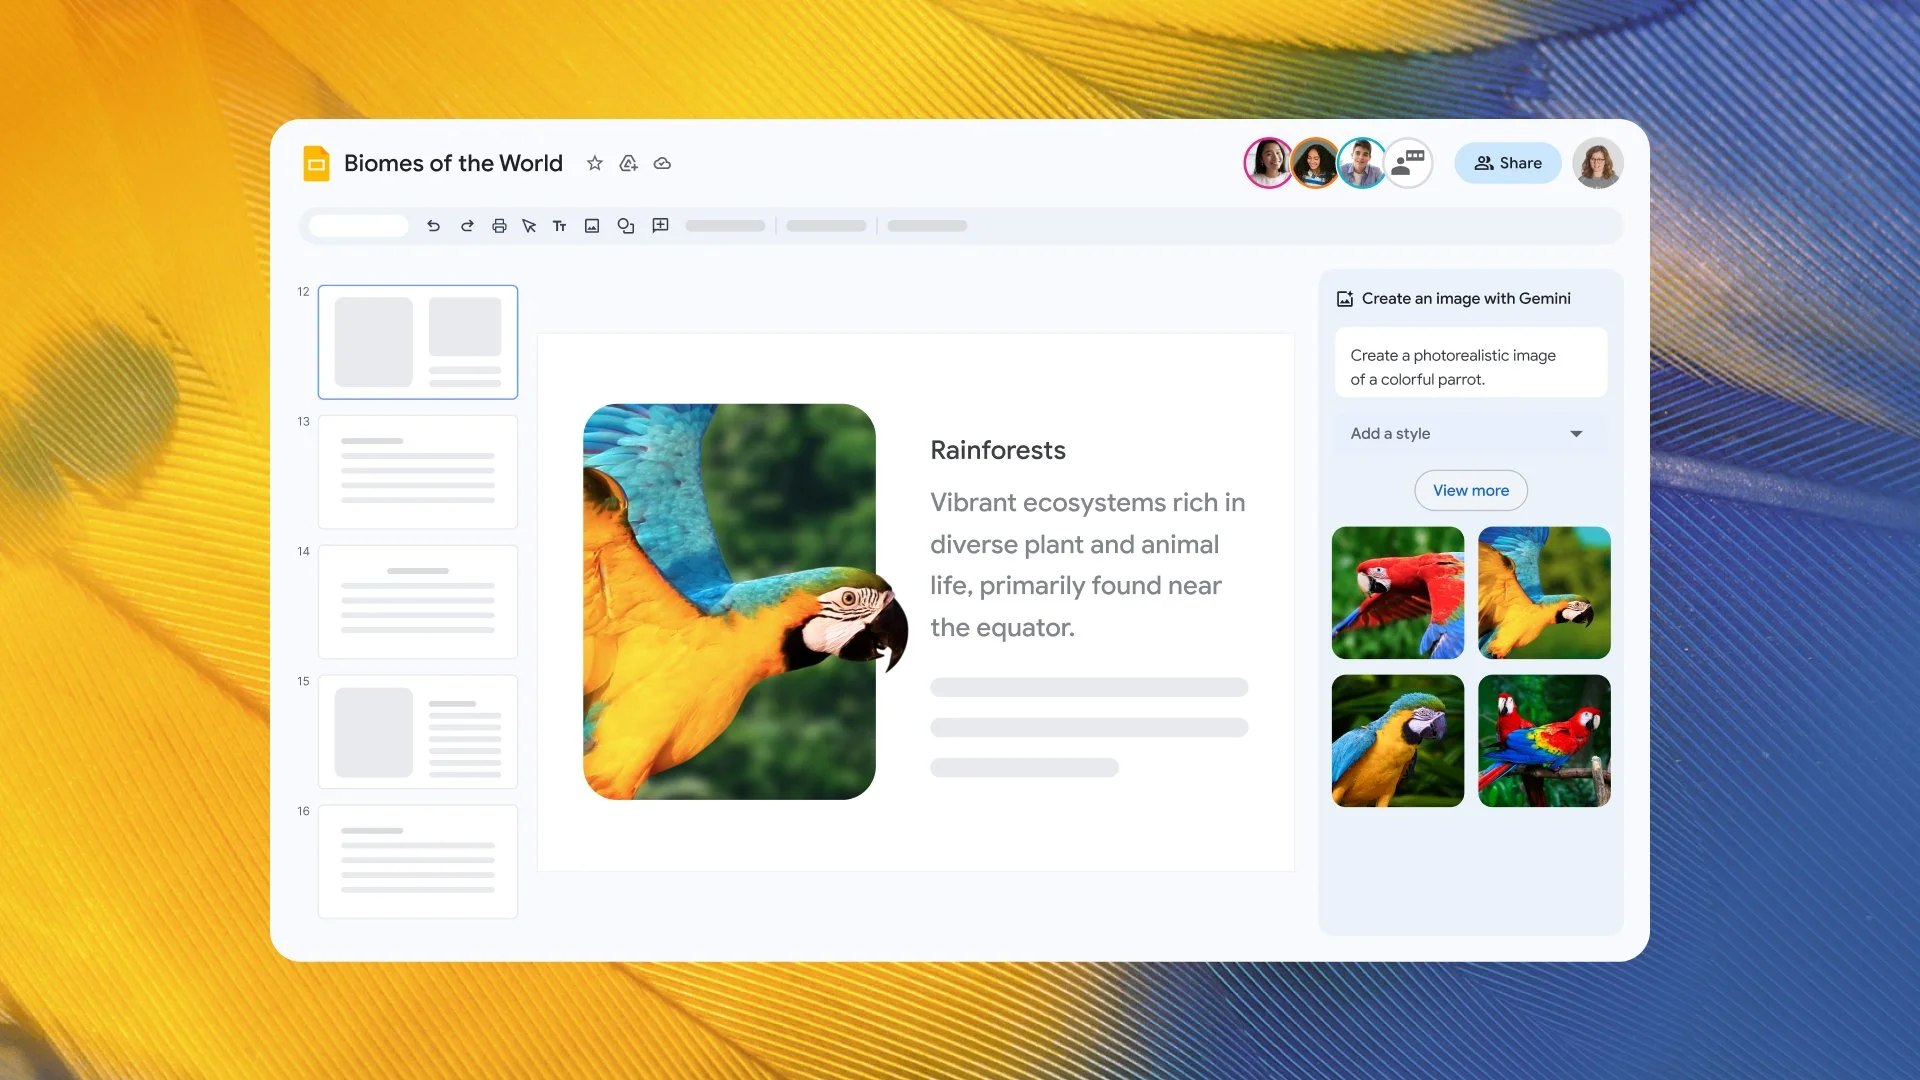Open the shapes tool
Screen dimensions: 1920x1080
tap(626, 226)
